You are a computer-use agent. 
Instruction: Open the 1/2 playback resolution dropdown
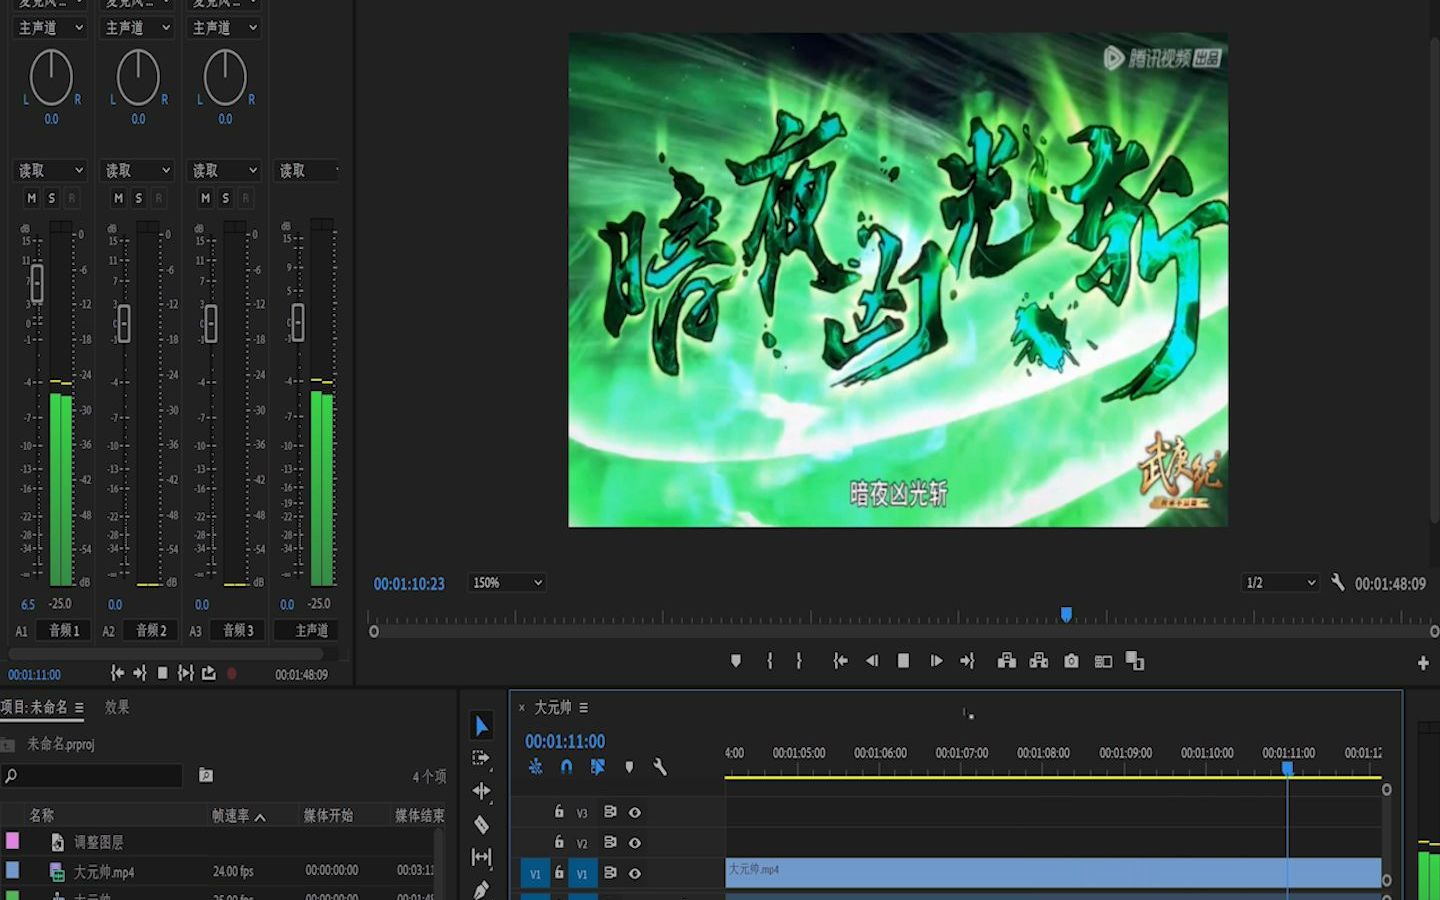1280,582
